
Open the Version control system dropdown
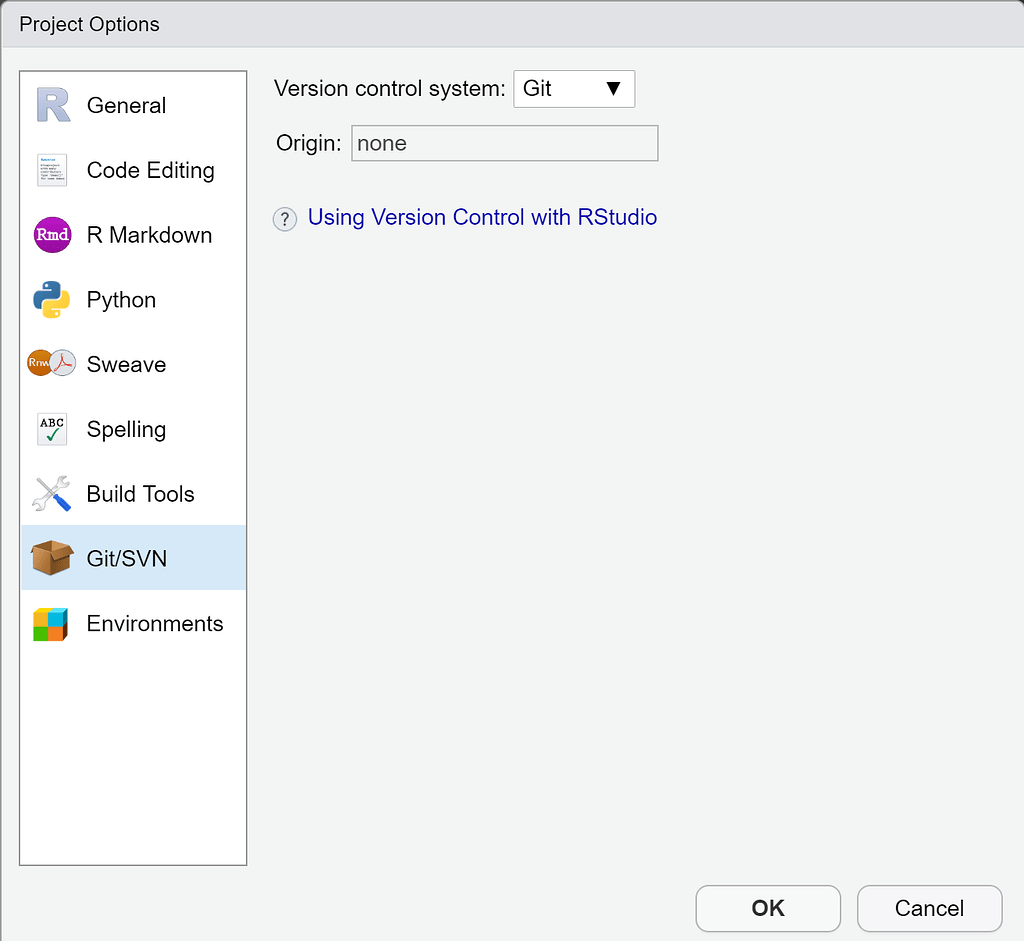pos(574,88)
